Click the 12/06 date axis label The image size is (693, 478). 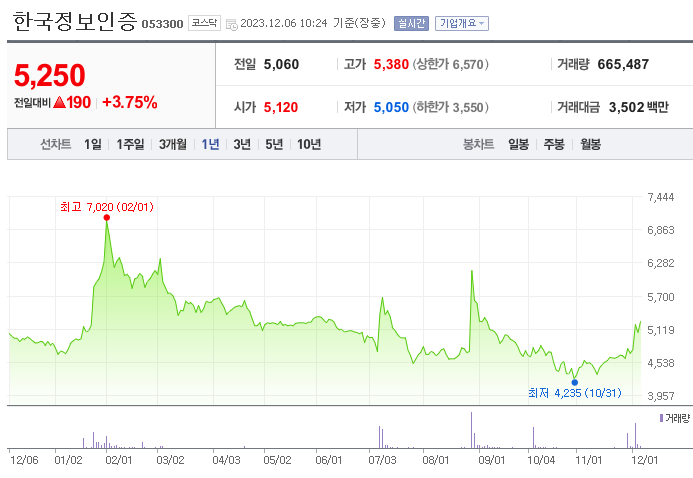point(24,460)
